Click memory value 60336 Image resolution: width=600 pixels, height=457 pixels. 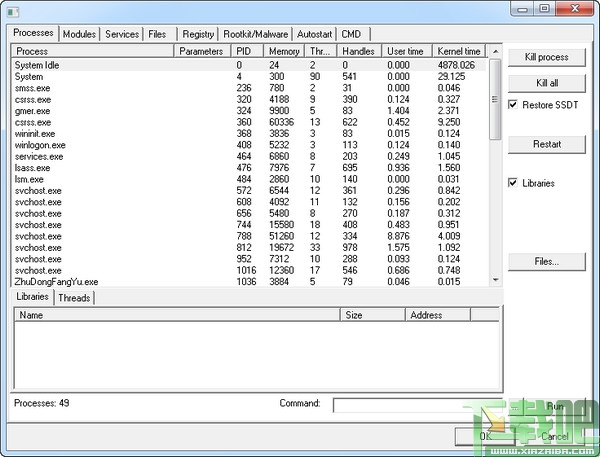[x=281, y=122]
